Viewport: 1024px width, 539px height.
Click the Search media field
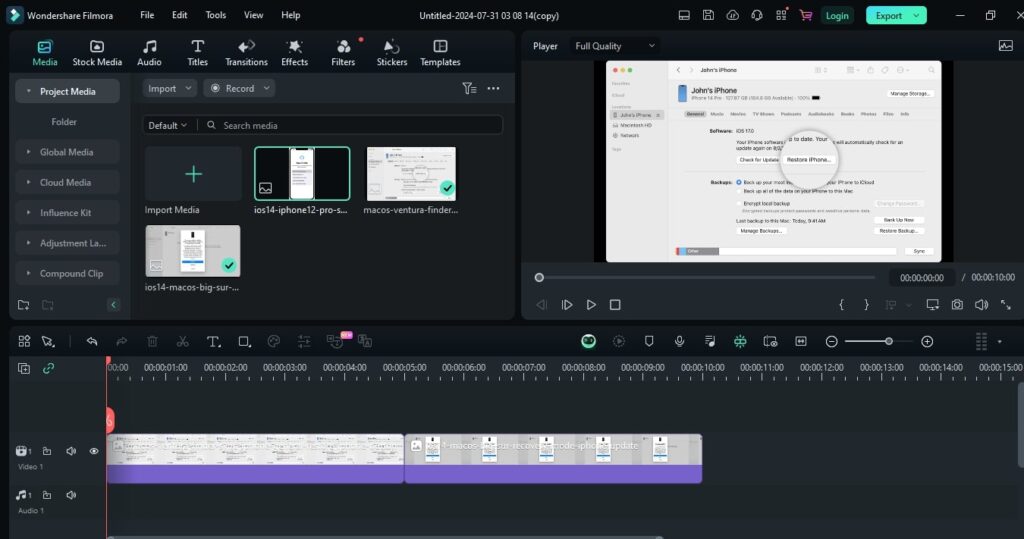[x=353, y=125]
